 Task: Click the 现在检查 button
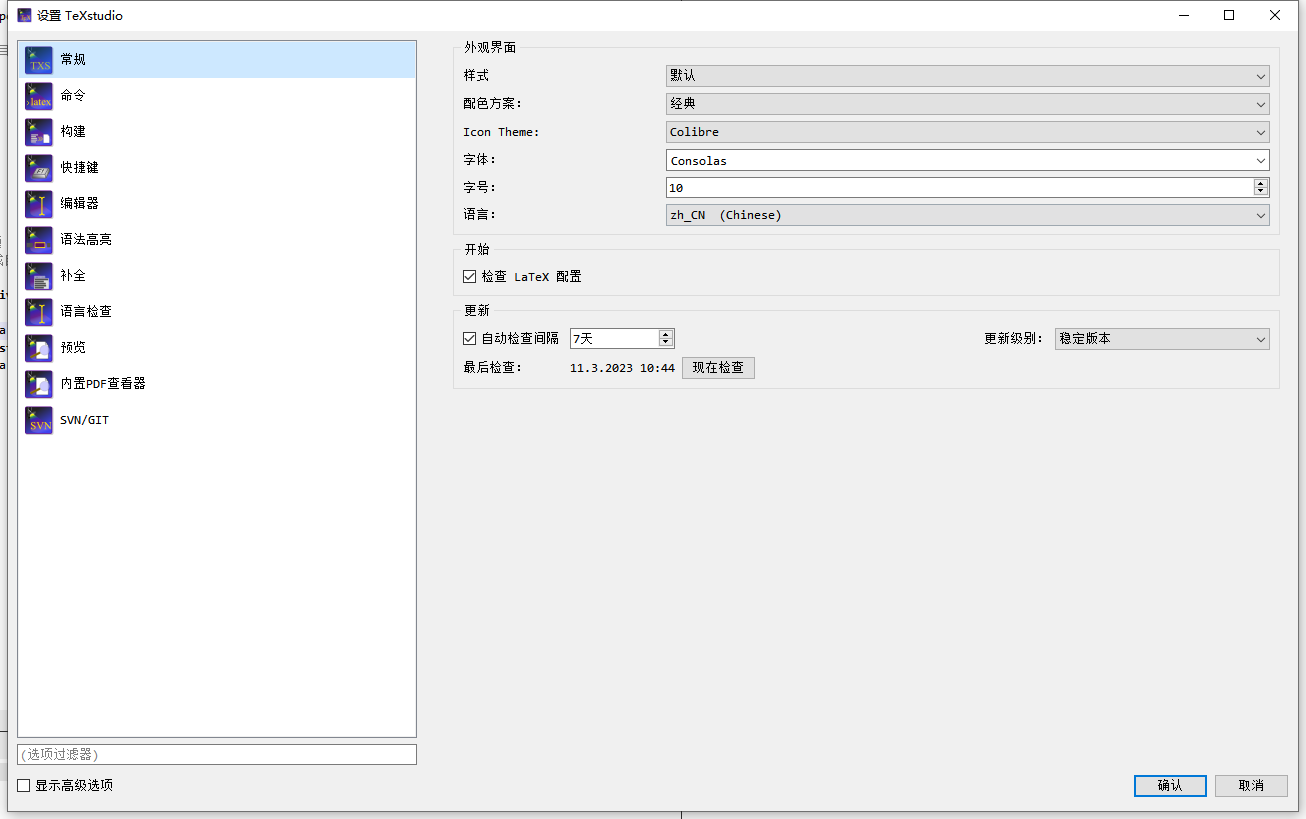(718, 368)
